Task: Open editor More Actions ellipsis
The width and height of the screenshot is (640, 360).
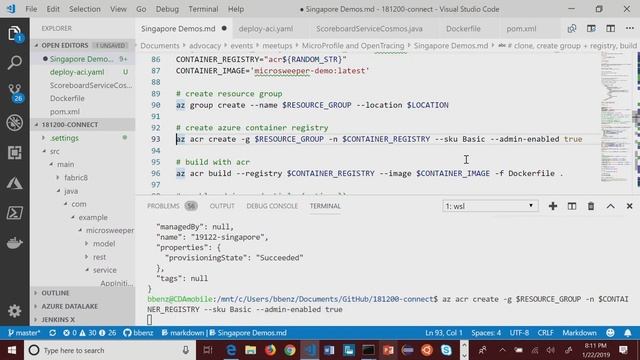Action: tap(630, 29)
